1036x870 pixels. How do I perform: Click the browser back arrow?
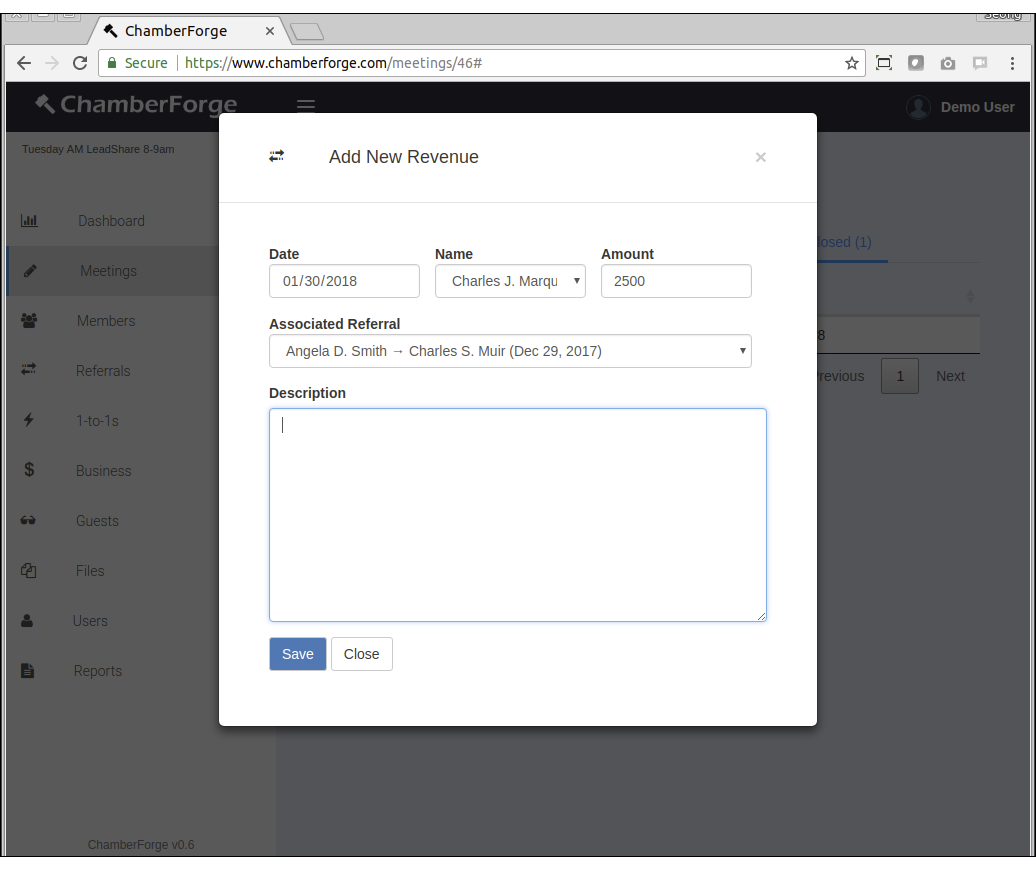point(24,63)
